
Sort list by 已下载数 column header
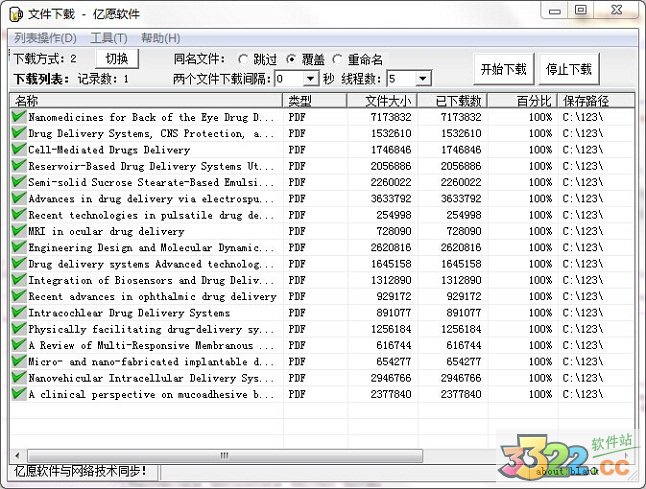click(x=452, y=101)
